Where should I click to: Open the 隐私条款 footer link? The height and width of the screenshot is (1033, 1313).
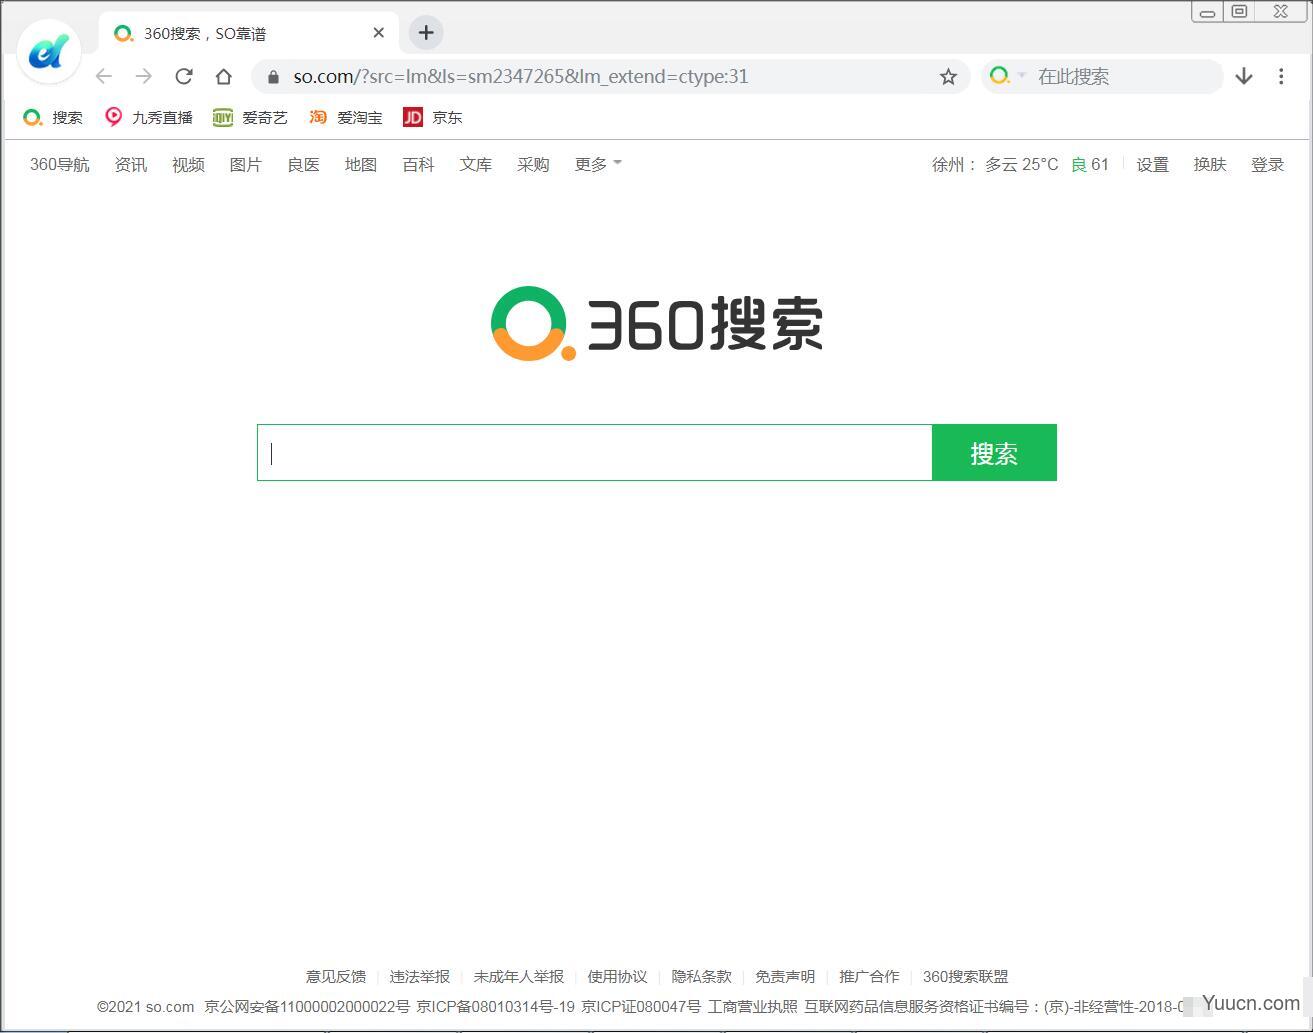(702, 976)
